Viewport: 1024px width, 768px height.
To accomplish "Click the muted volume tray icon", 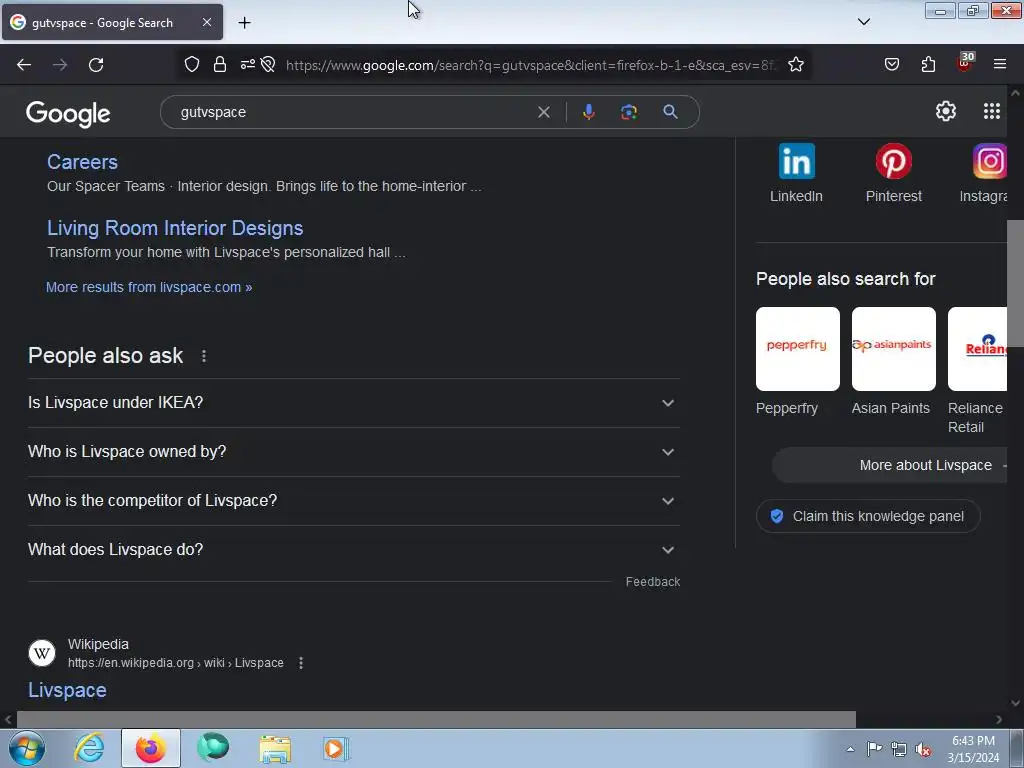I will (923, 750).
